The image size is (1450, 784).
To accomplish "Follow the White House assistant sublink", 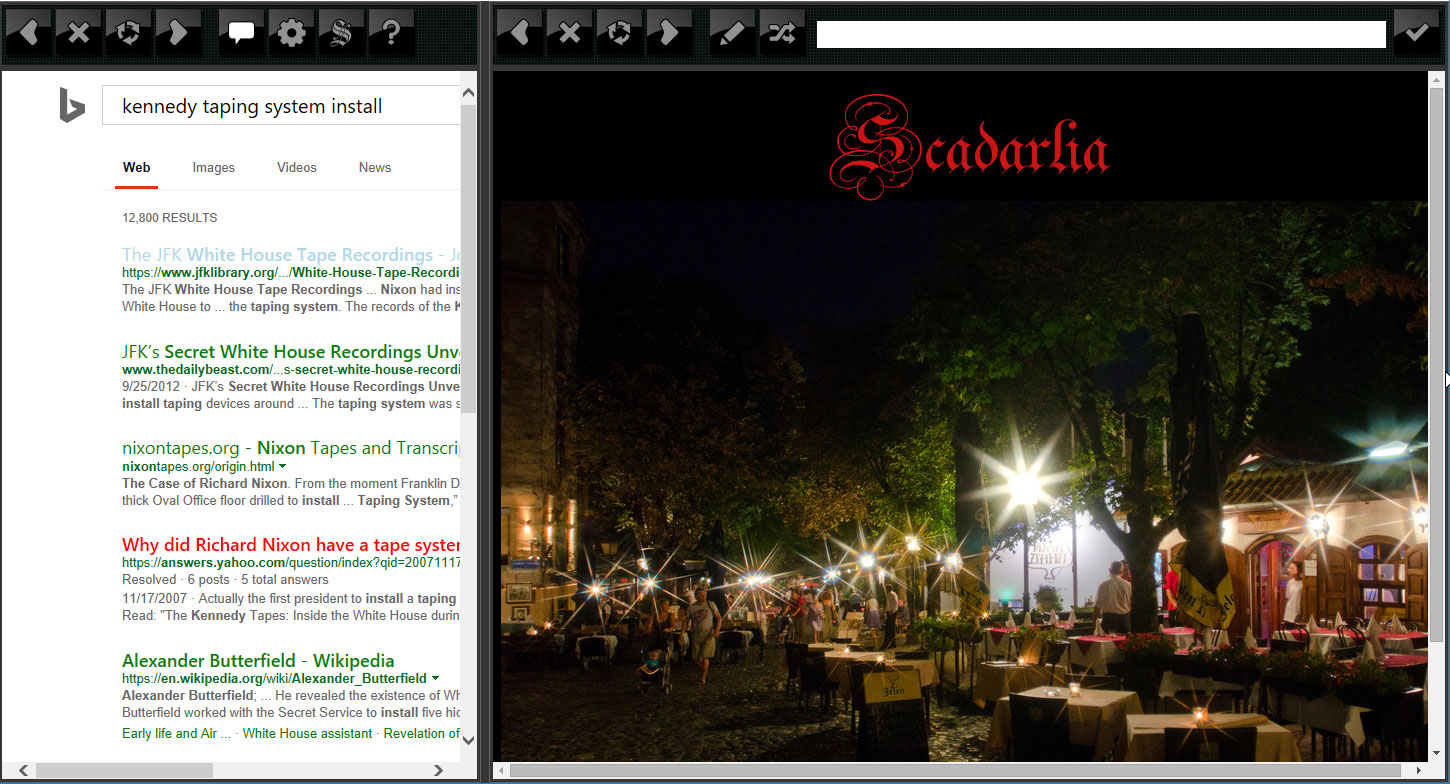I will click(309, 733).
